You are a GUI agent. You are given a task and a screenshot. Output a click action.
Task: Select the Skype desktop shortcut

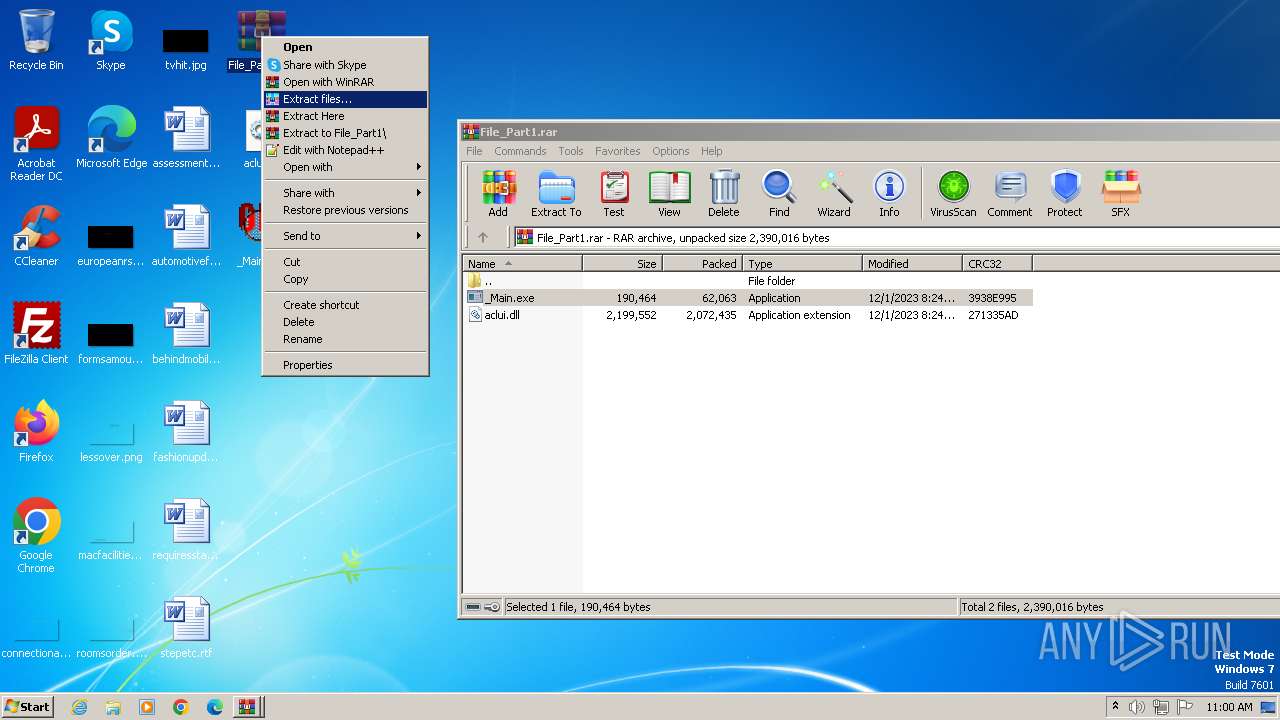click(111, 40)
